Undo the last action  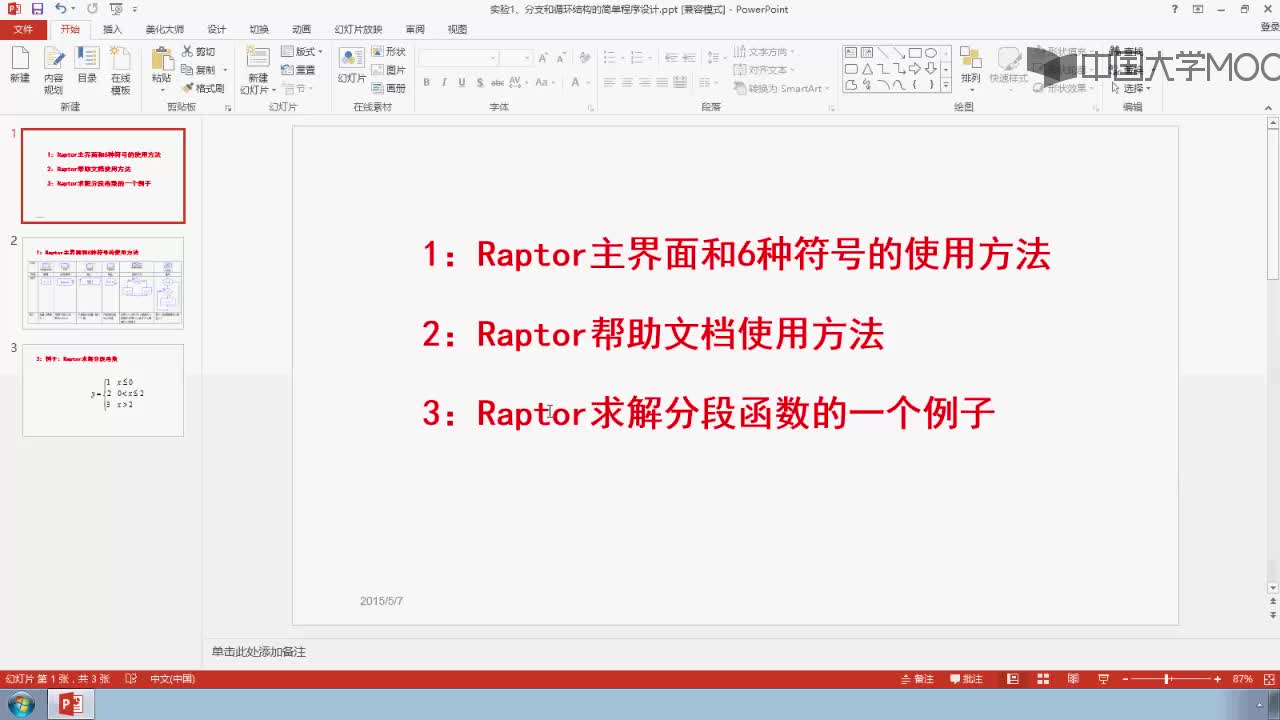point(61,9)
